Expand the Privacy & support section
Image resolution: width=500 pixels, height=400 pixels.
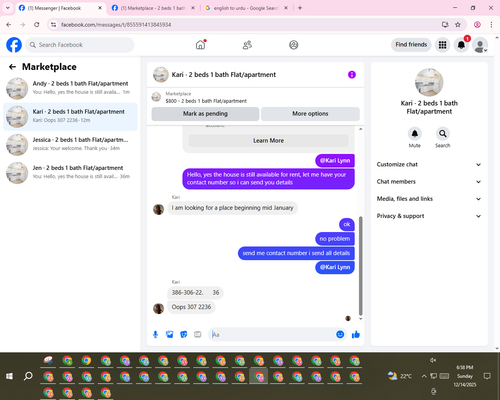tap(429, 216)
